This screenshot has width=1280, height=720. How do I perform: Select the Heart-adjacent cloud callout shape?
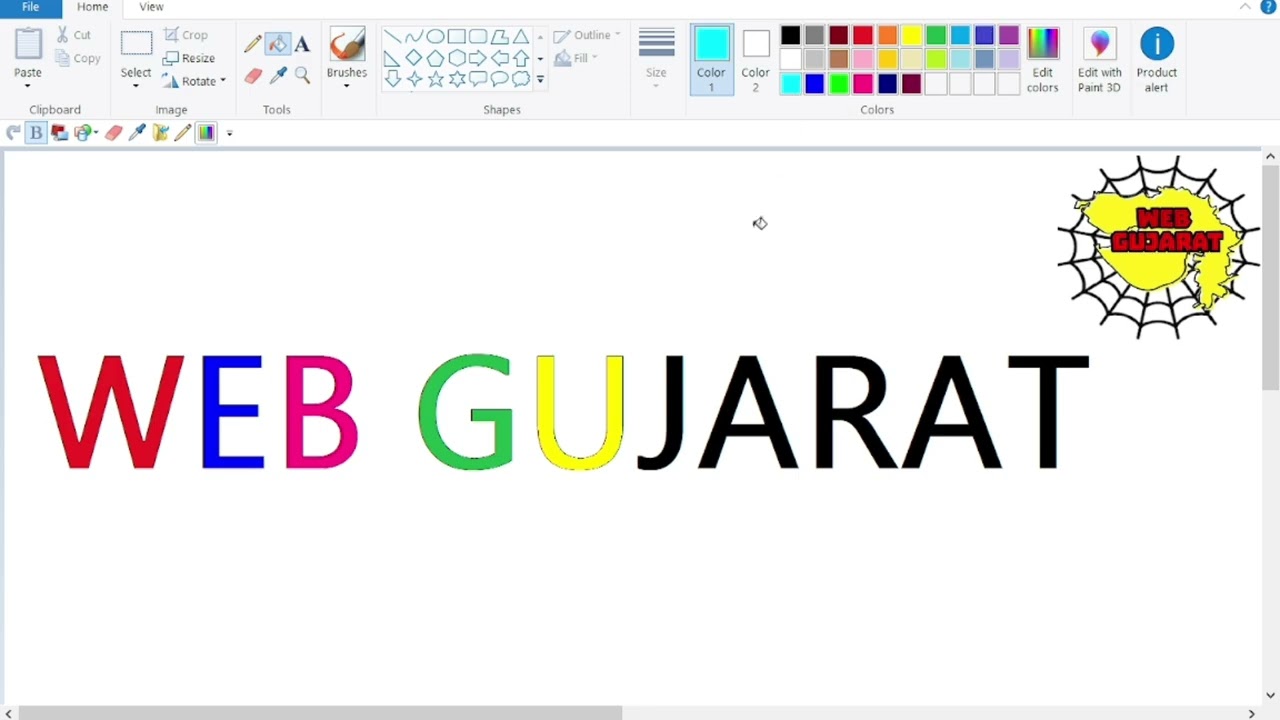[x=521, y=79]
